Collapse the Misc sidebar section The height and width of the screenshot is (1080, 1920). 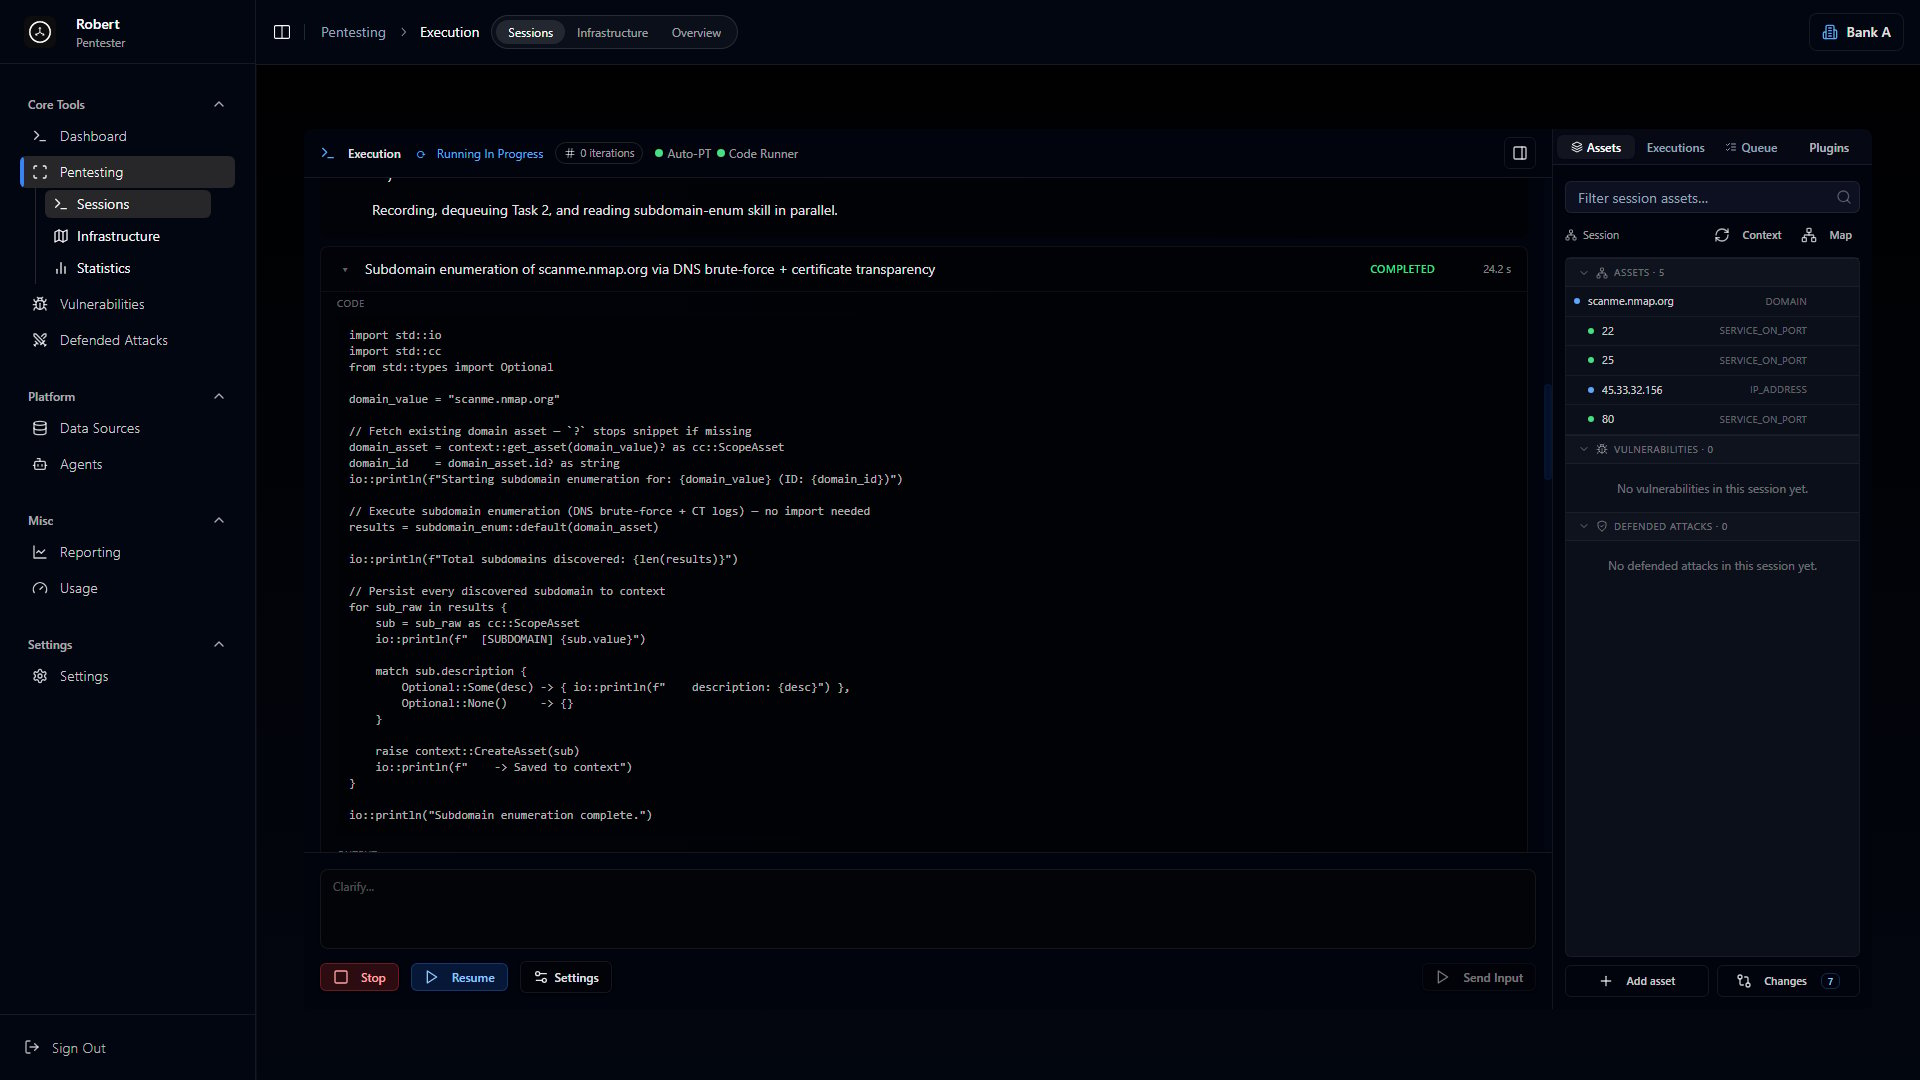pyautogui.click(x=219, y=520)
